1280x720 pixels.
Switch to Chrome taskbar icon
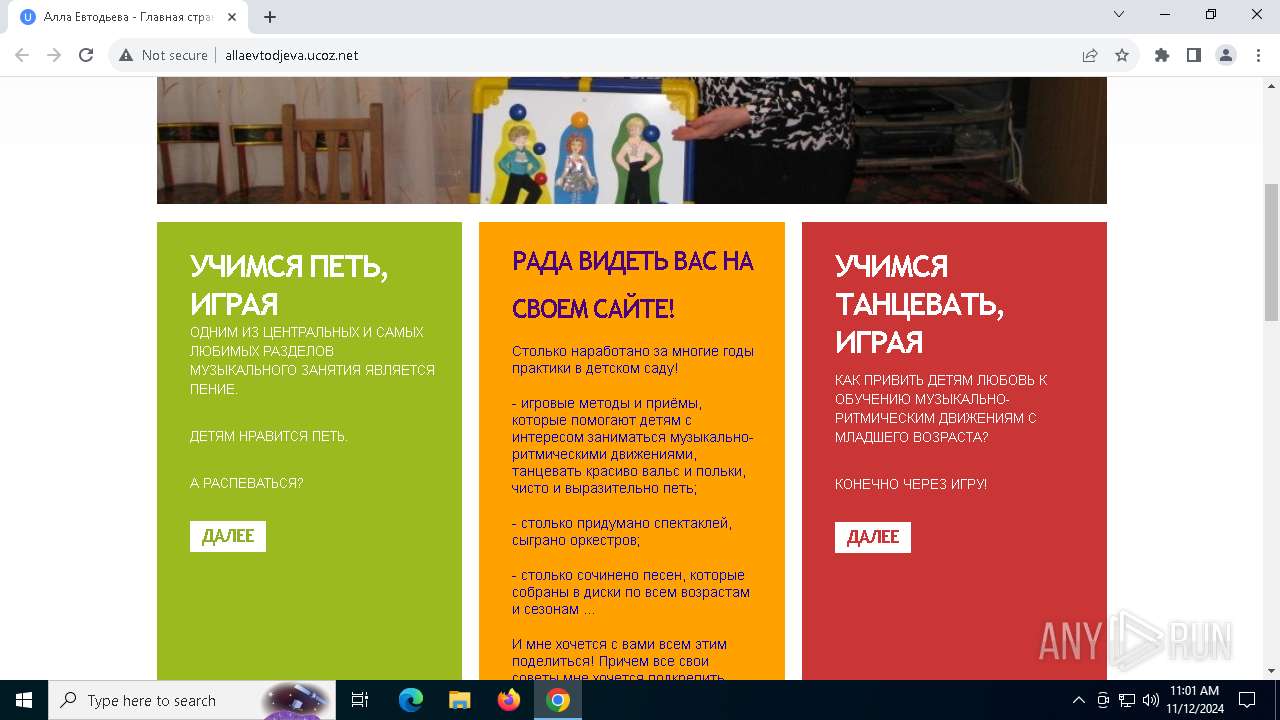(557, 700)
